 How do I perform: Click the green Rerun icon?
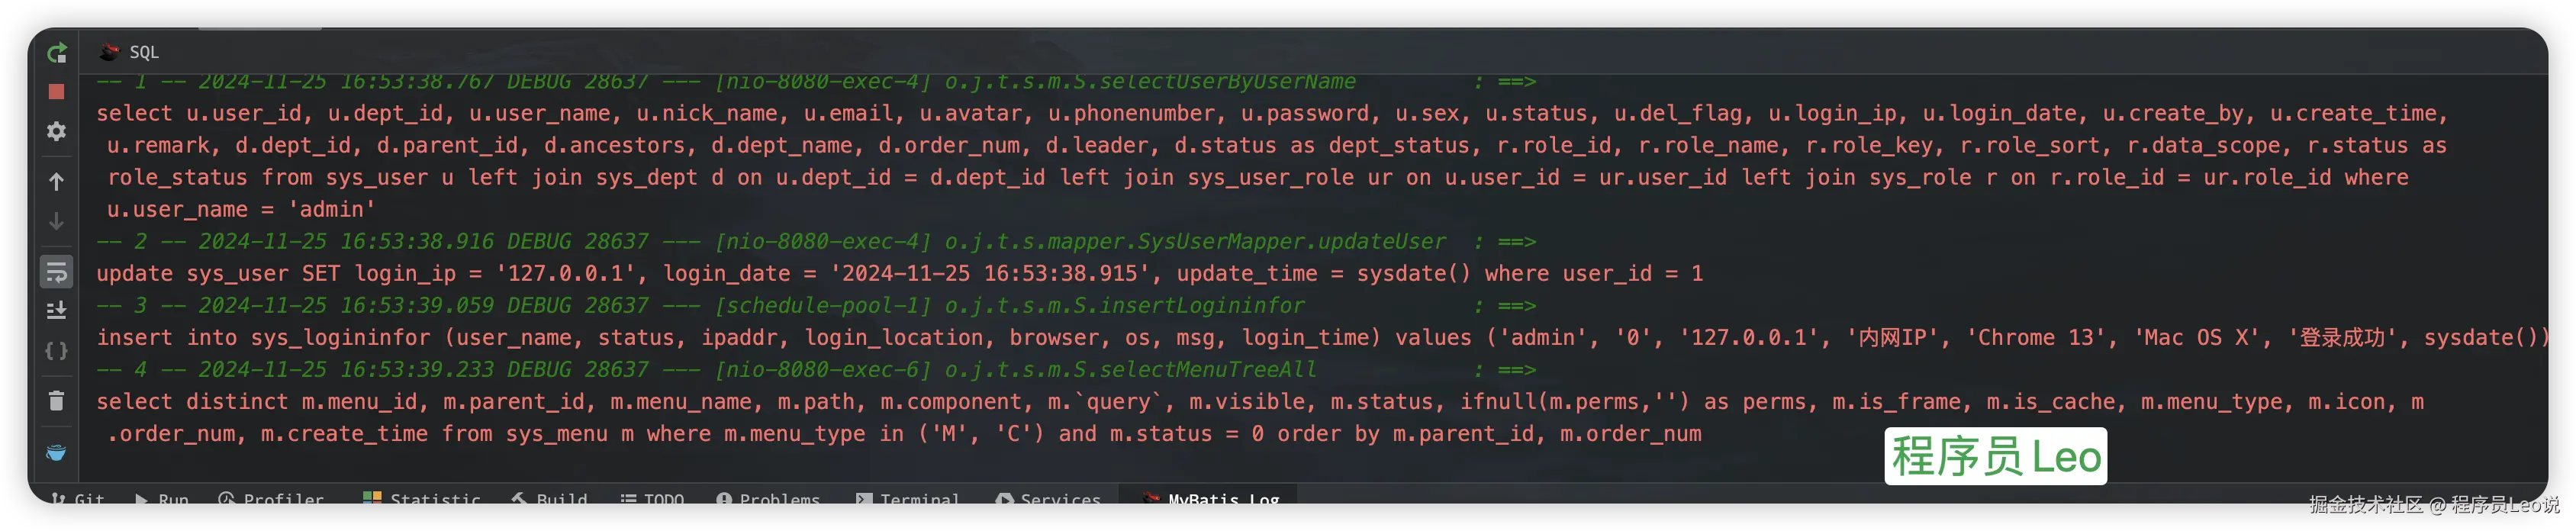point(57,52)
